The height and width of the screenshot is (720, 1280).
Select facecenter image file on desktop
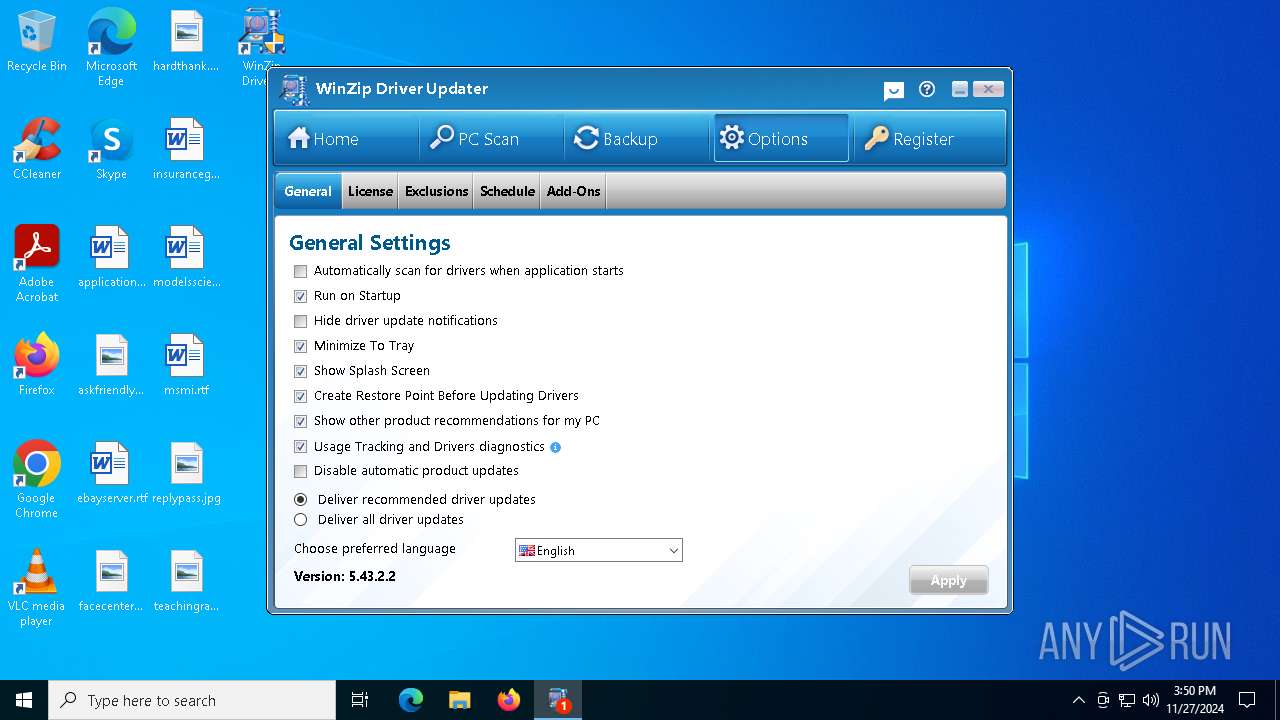click(x=111, y=582)
